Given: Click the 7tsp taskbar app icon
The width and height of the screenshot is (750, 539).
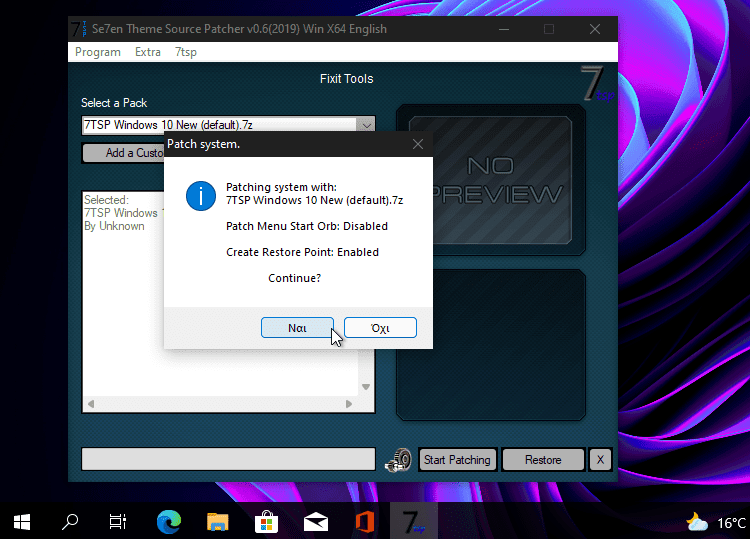Looking at the screenshot, I should (414, 522).
